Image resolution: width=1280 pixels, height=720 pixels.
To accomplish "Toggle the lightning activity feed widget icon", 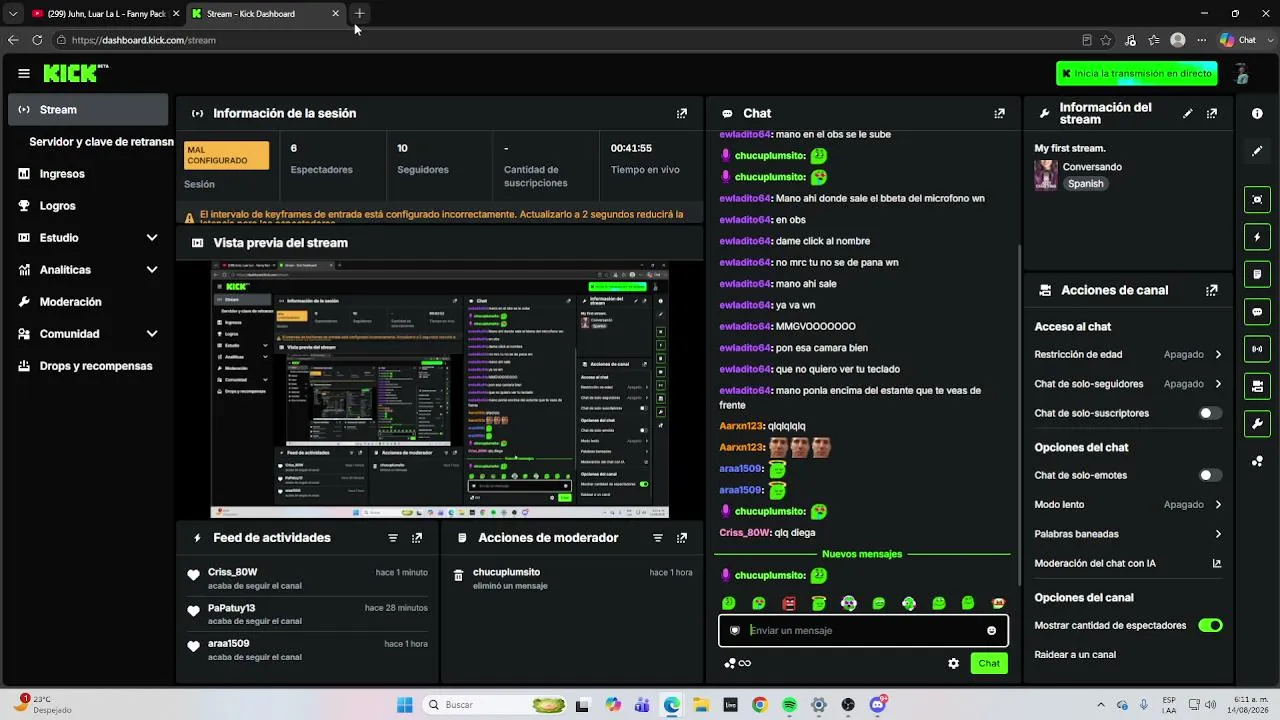I will click(1257, 237).
